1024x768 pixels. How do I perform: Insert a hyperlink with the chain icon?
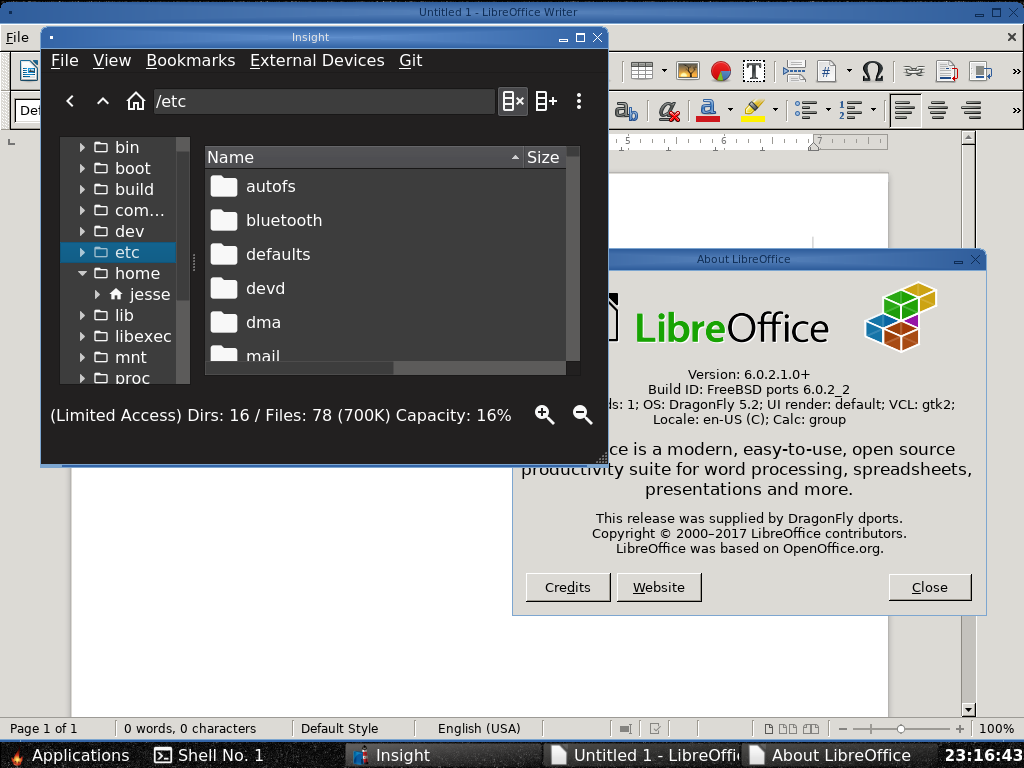pyautogui.click(x=914, y=71)
